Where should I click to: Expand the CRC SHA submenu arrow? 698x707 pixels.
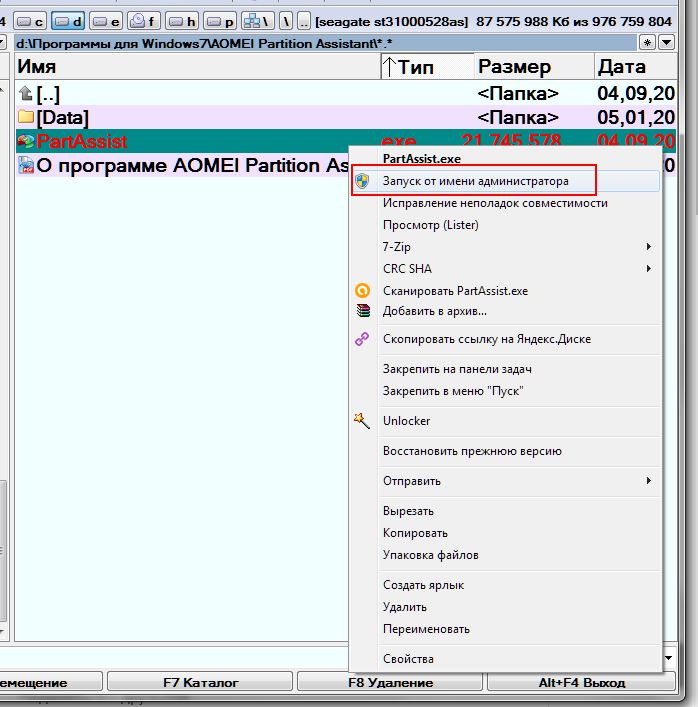648,268
